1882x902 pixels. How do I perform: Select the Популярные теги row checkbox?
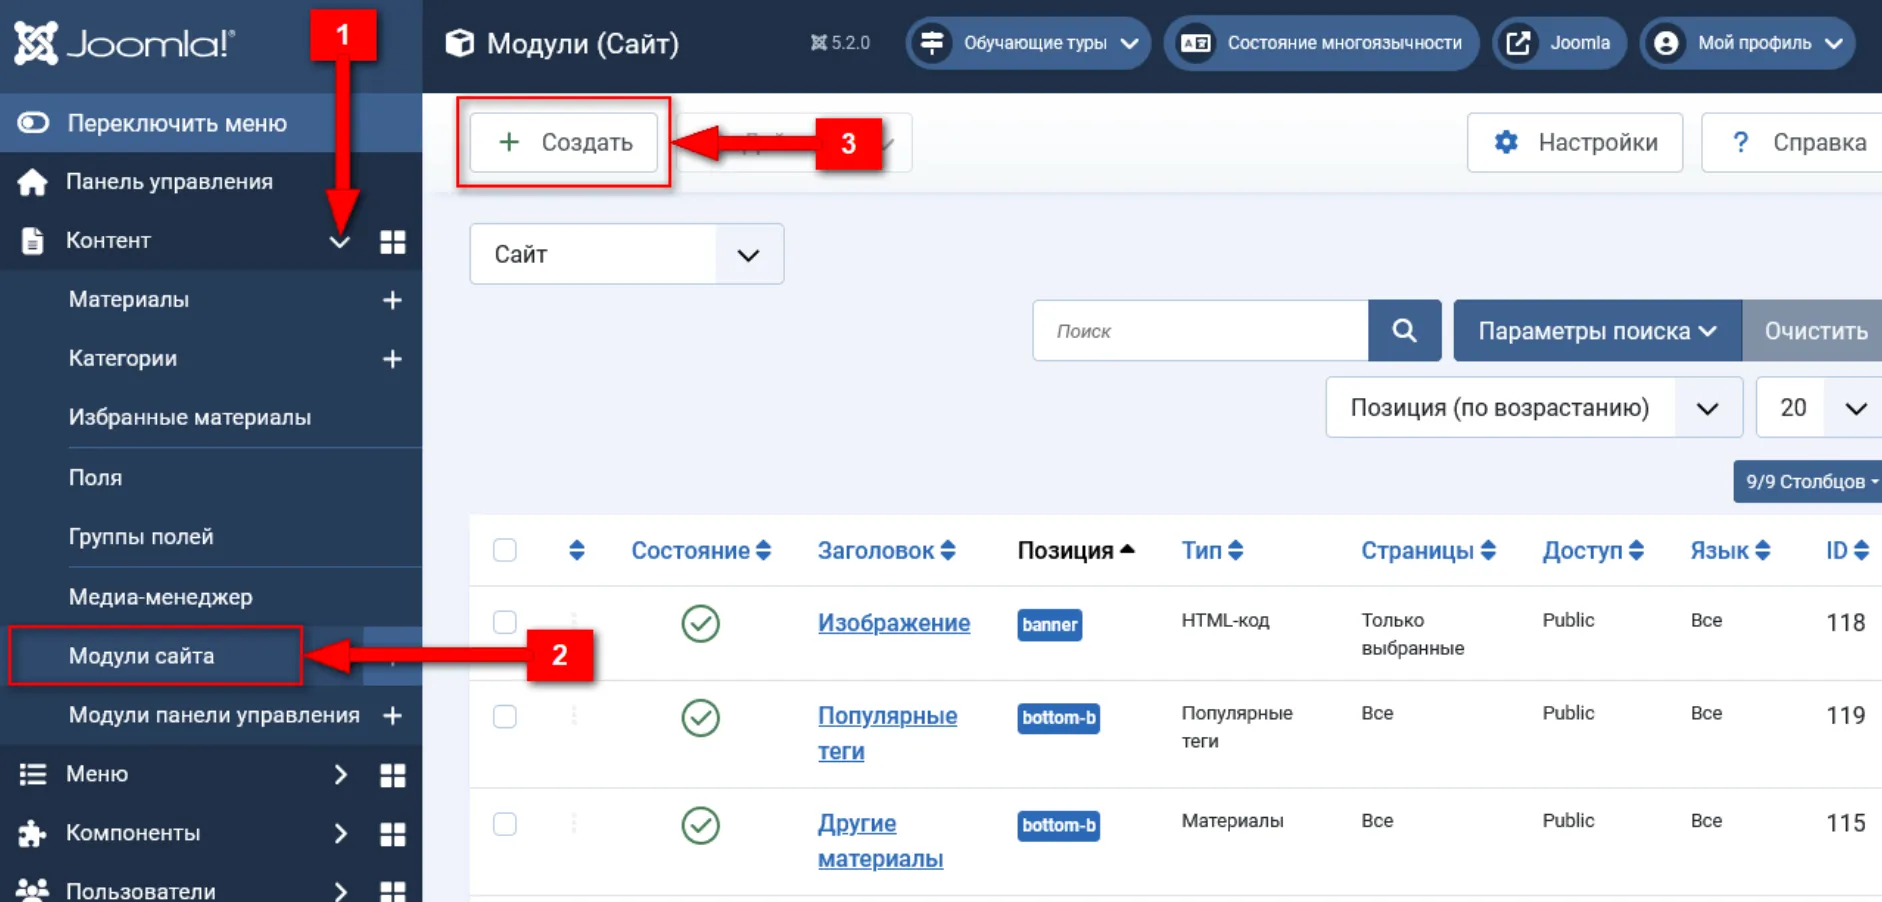505,717
